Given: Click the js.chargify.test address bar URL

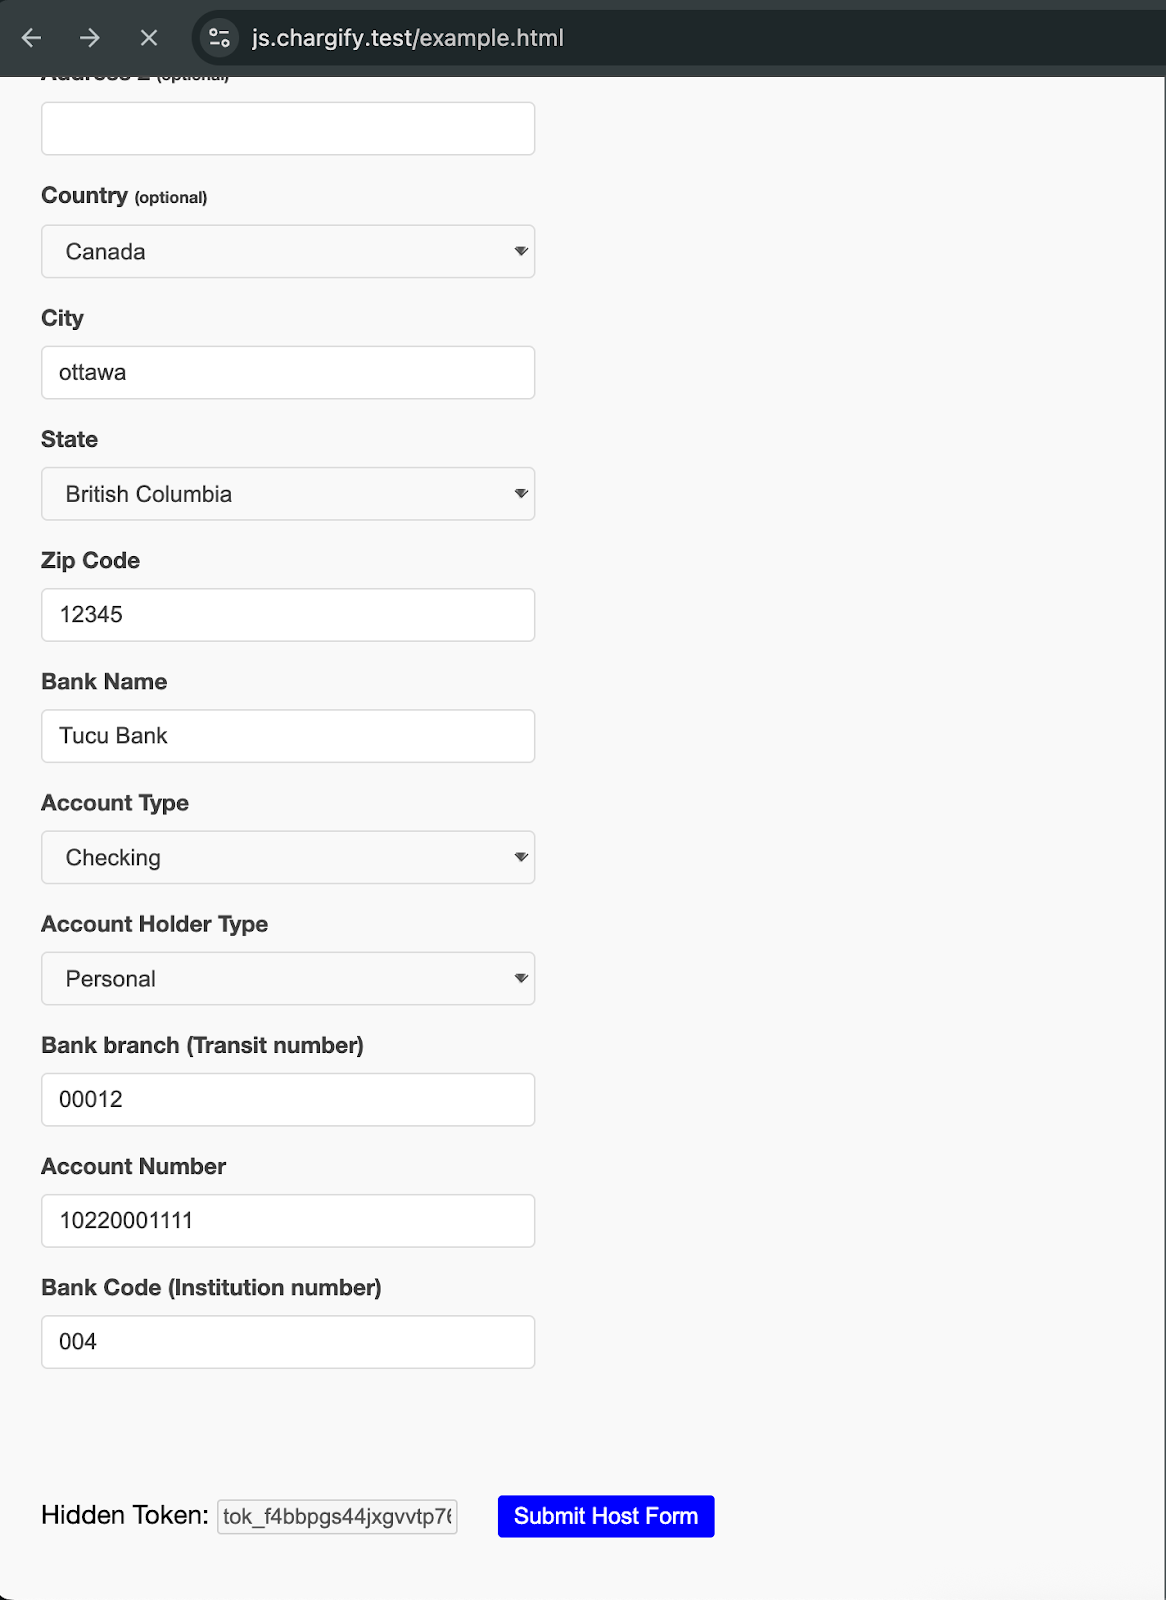Looking at the screenshot, I should pyautogui.click(x=408, y=38).
